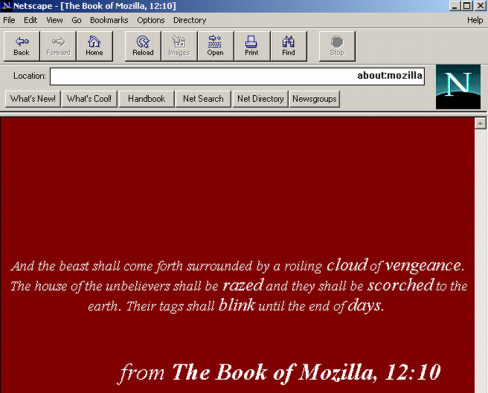Click the Newsgroups directory button
Viewport: 488px width, 393px height.
(314, 99)
